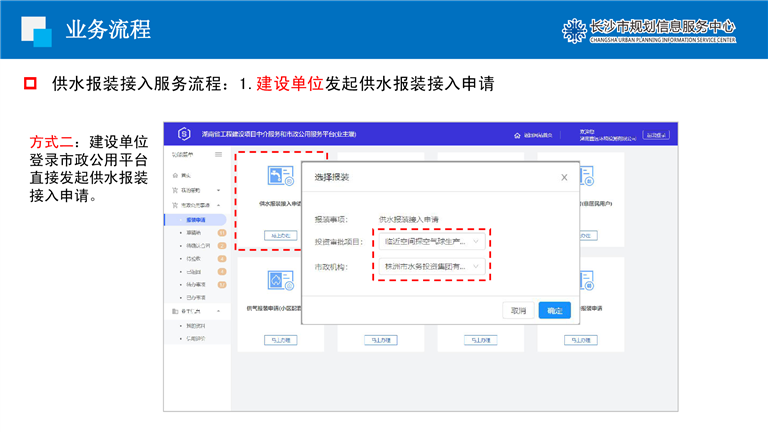This screenshot has height=432, width=768.
Task: Click 马上办理 under 供气报装申请 card
Action: [280, 340]
